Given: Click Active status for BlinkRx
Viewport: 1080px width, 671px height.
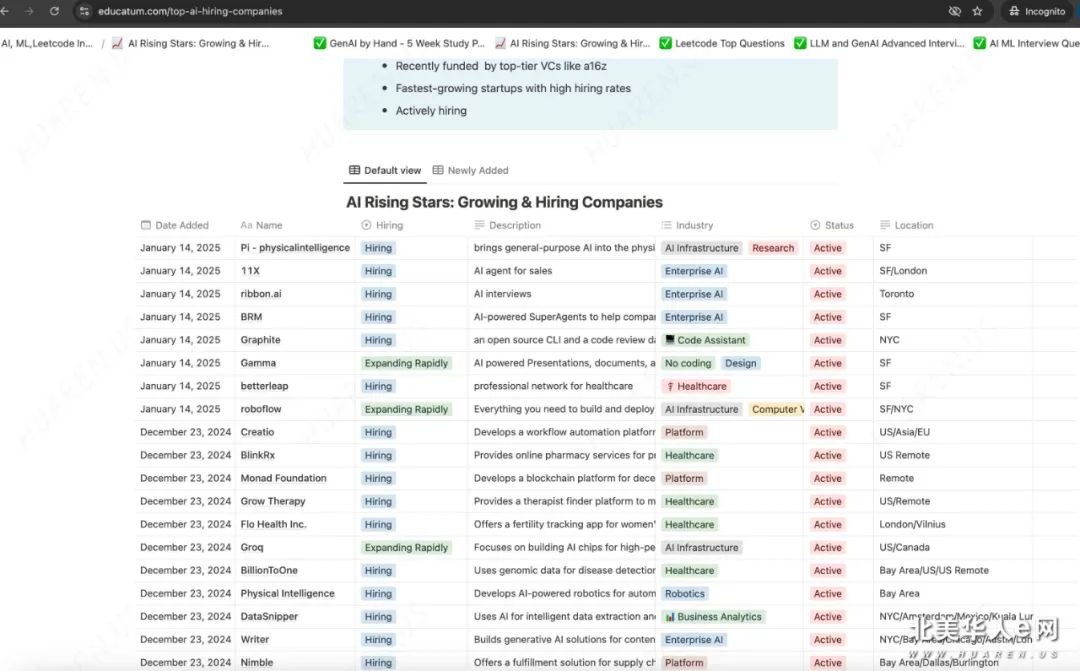Looking at the screenshot, I should pyautogui.click(x=827, y=455).
